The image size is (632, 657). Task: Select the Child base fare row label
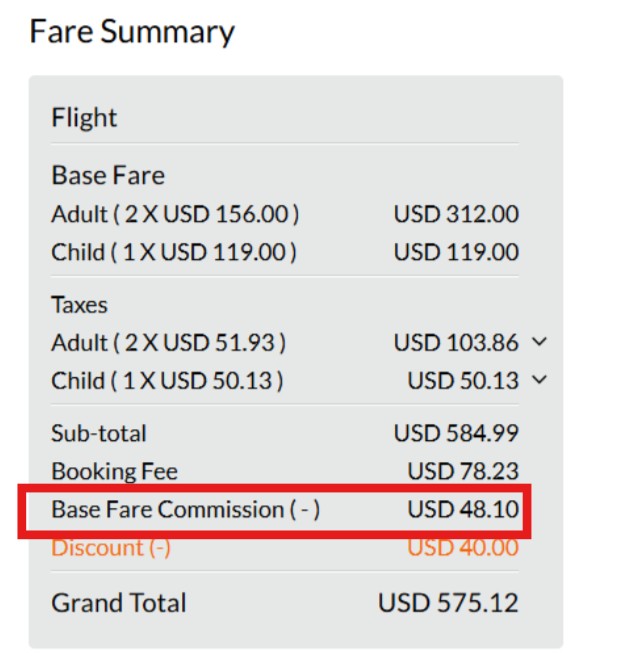pyautogui.click(x=174, y=252)
